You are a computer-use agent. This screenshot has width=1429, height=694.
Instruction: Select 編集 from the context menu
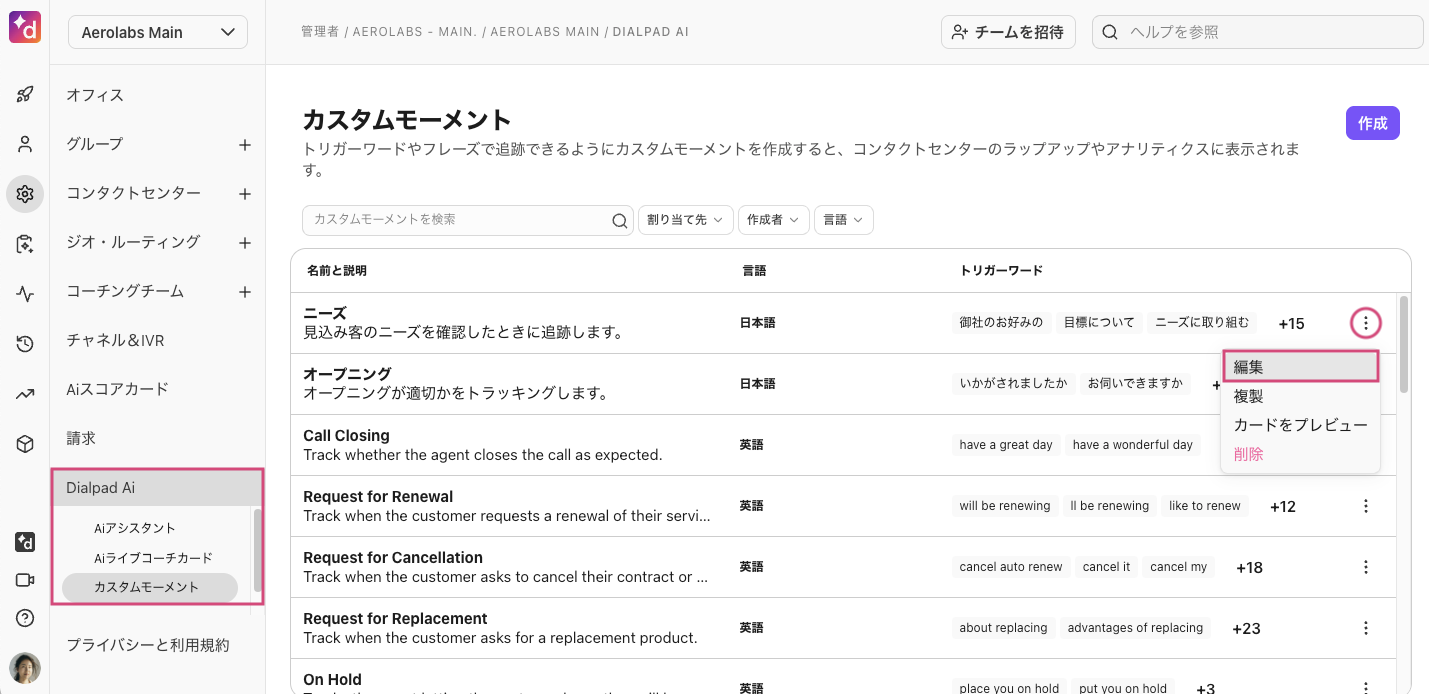point(1300,367)
